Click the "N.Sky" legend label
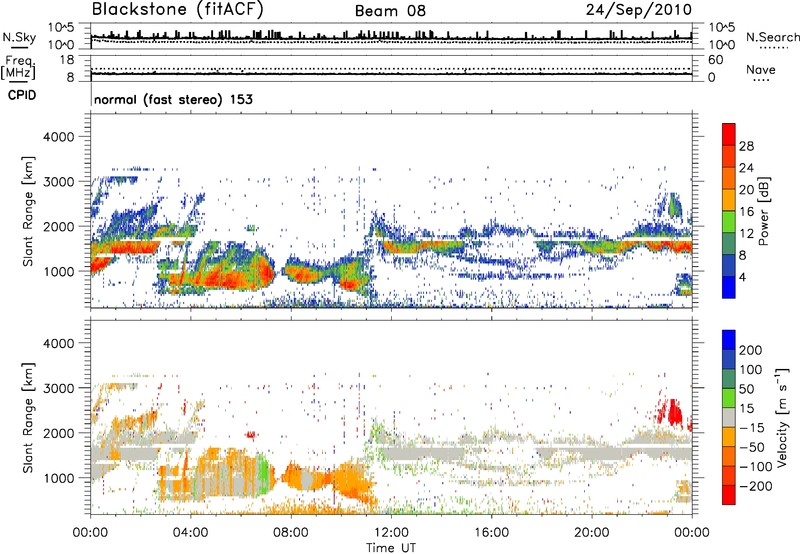 click(x=19, y=37)
